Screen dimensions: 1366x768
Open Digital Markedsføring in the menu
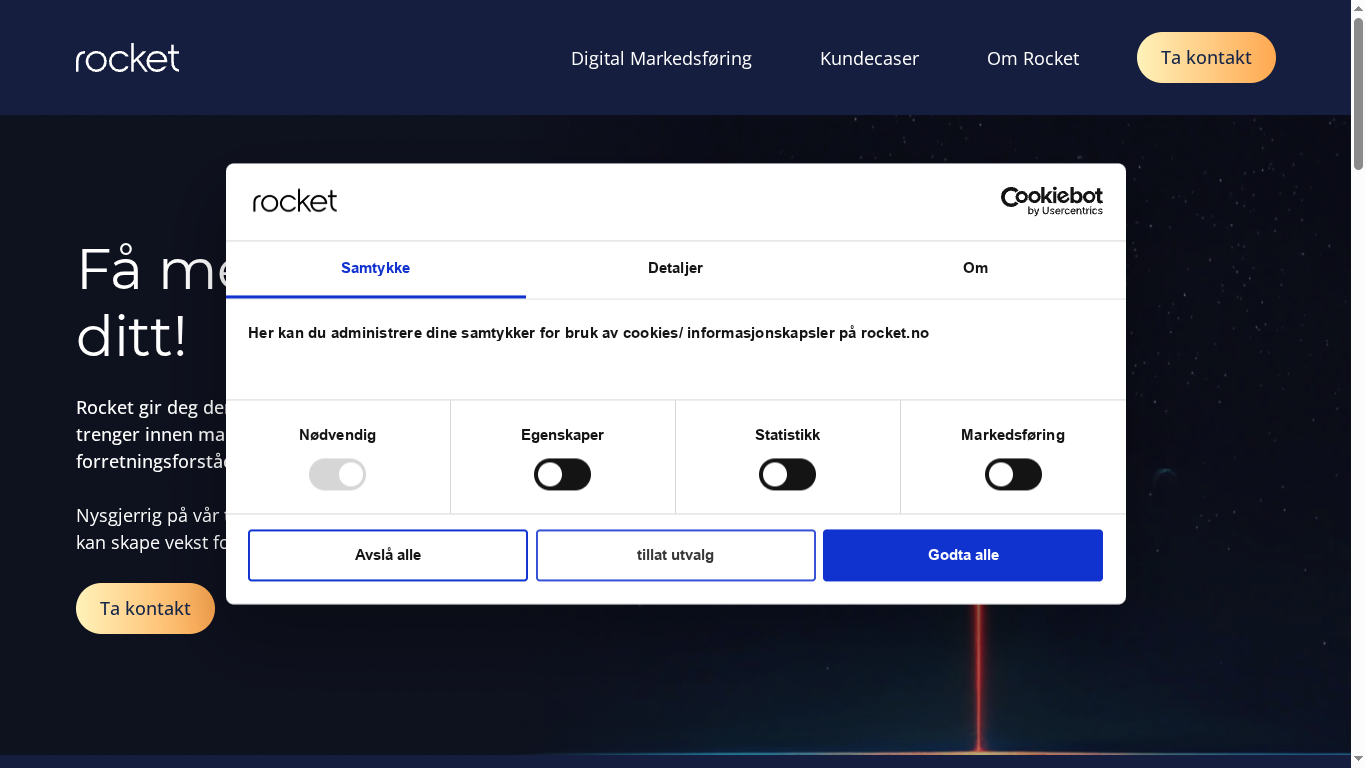coord(661,58)
